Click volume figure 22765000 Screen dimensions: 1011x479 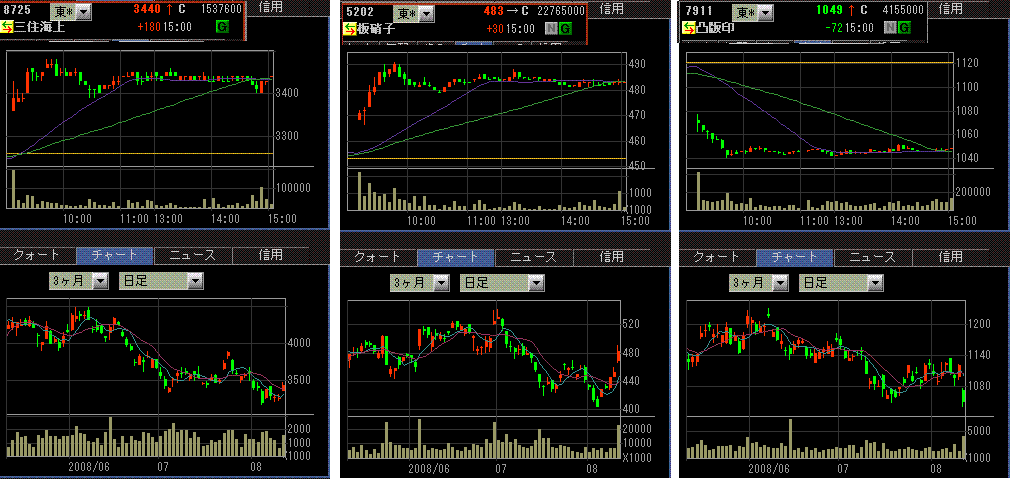tap(562, 12)
